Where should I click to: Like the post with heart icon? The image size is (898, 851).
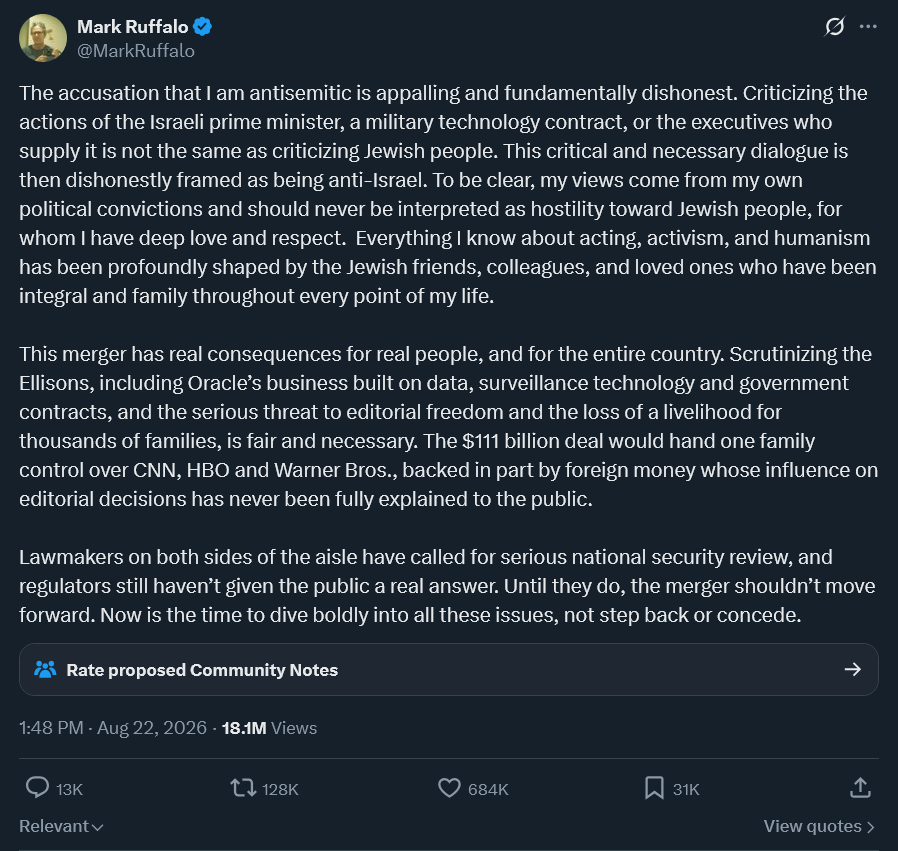pyautogui.click(x=449, y=788)
